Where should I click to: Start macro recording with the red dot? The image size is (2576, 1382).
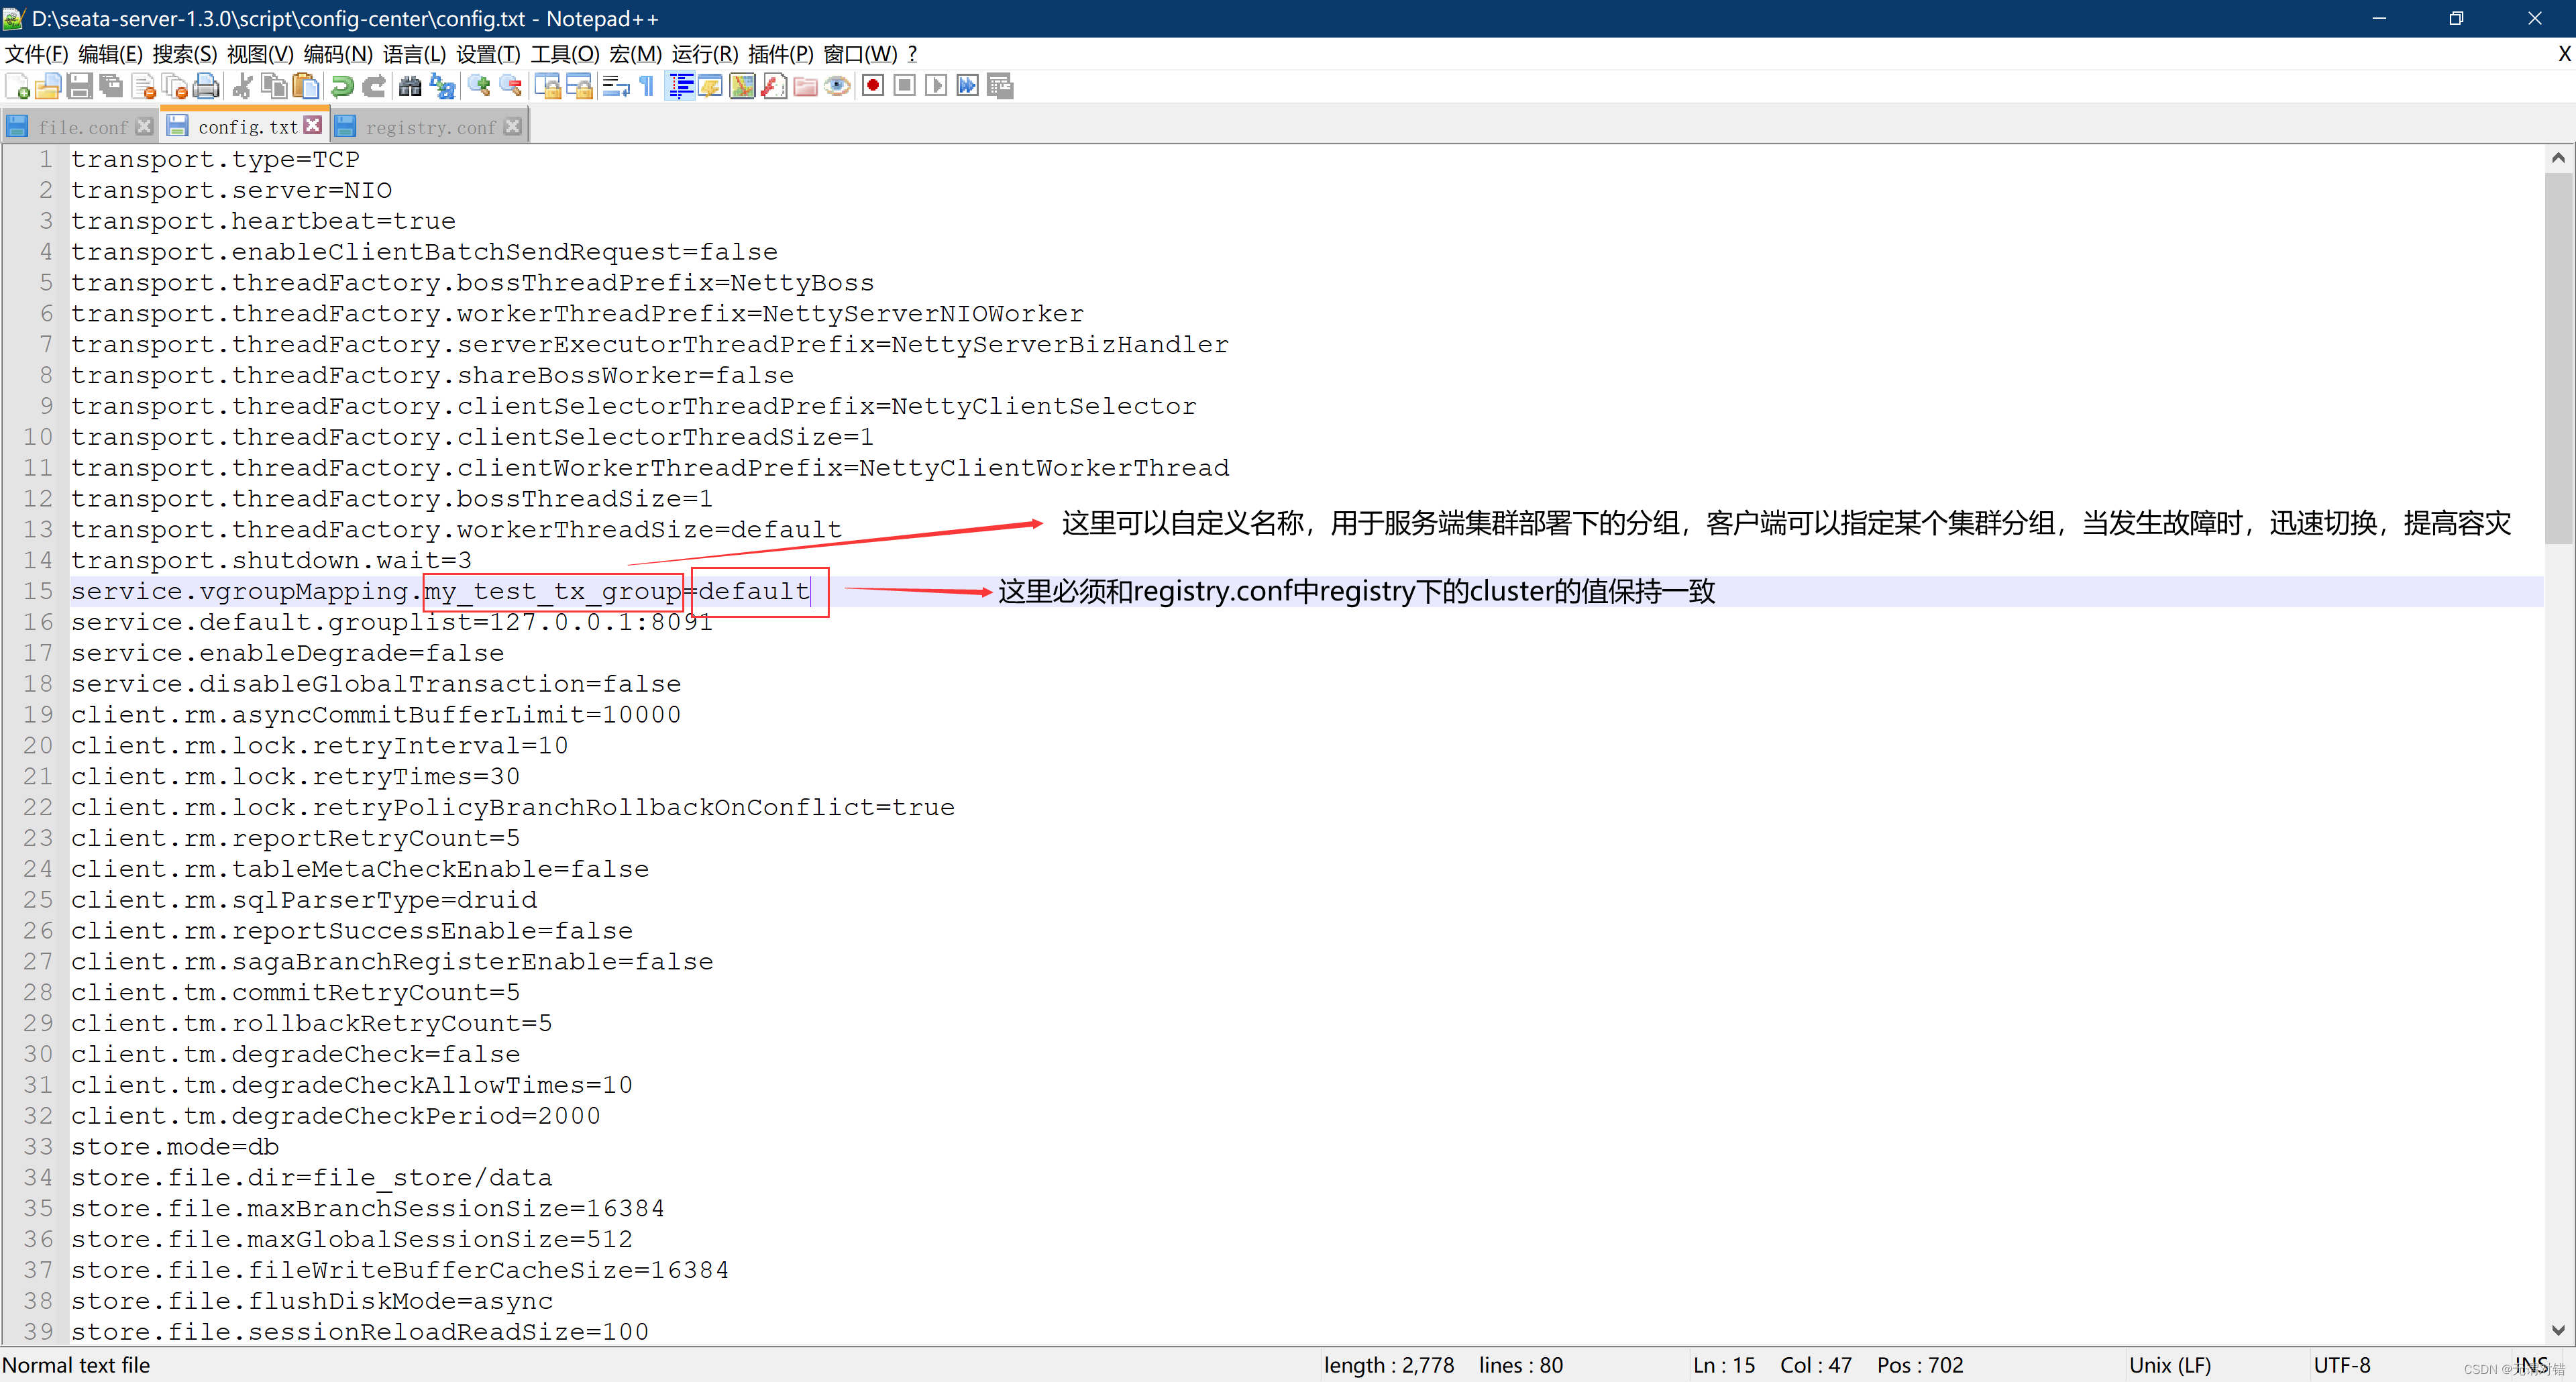coord(873,86)
